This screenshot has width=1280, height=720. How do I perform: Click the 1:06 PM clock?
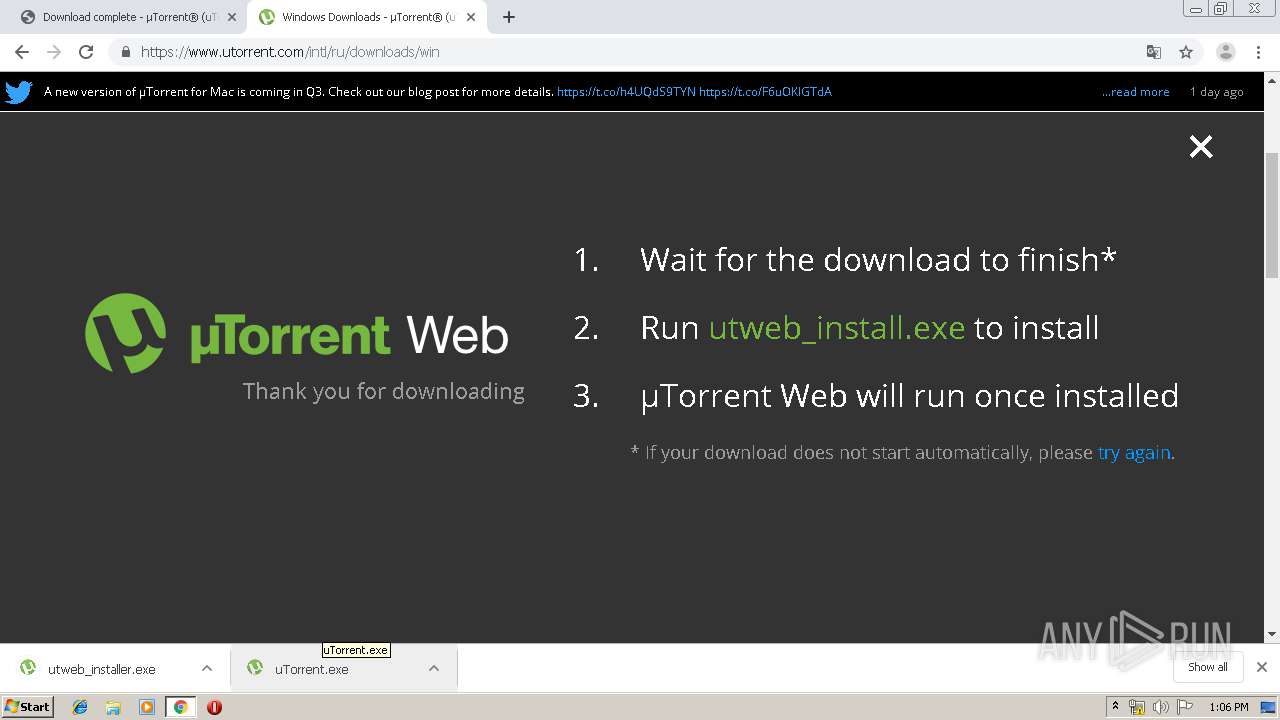pos(1229,707)
